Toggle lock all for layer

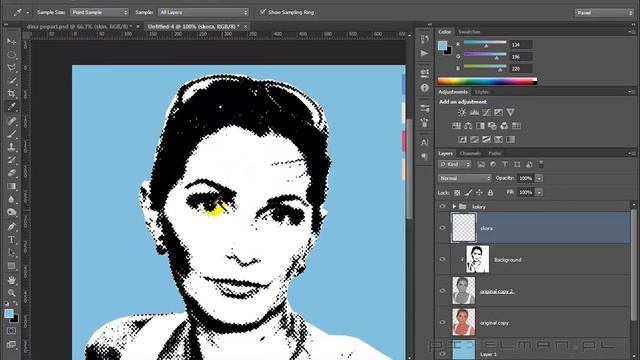[490, 193]
